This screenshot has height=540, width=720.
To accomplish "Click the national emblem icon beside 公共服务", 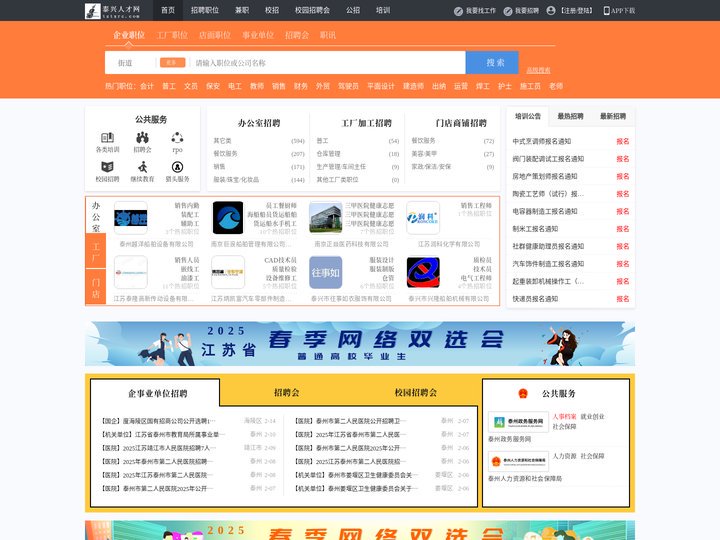I will coord(523,394).
